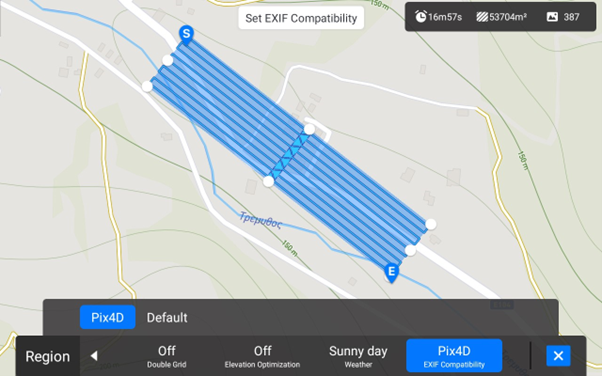Click the flight time clock icon
The image size is (602, 376).
click(421, 17)
